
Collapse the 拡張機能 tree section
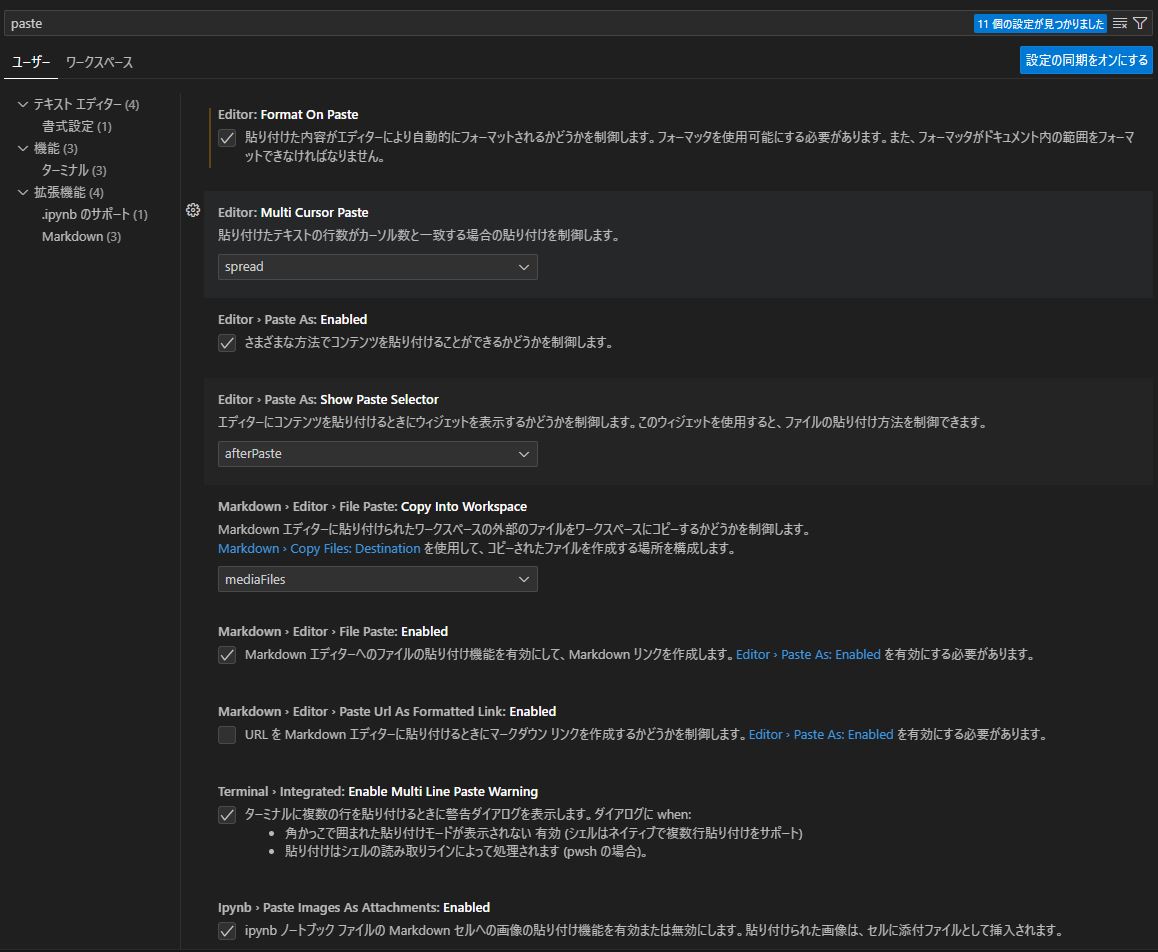(24, 193)
